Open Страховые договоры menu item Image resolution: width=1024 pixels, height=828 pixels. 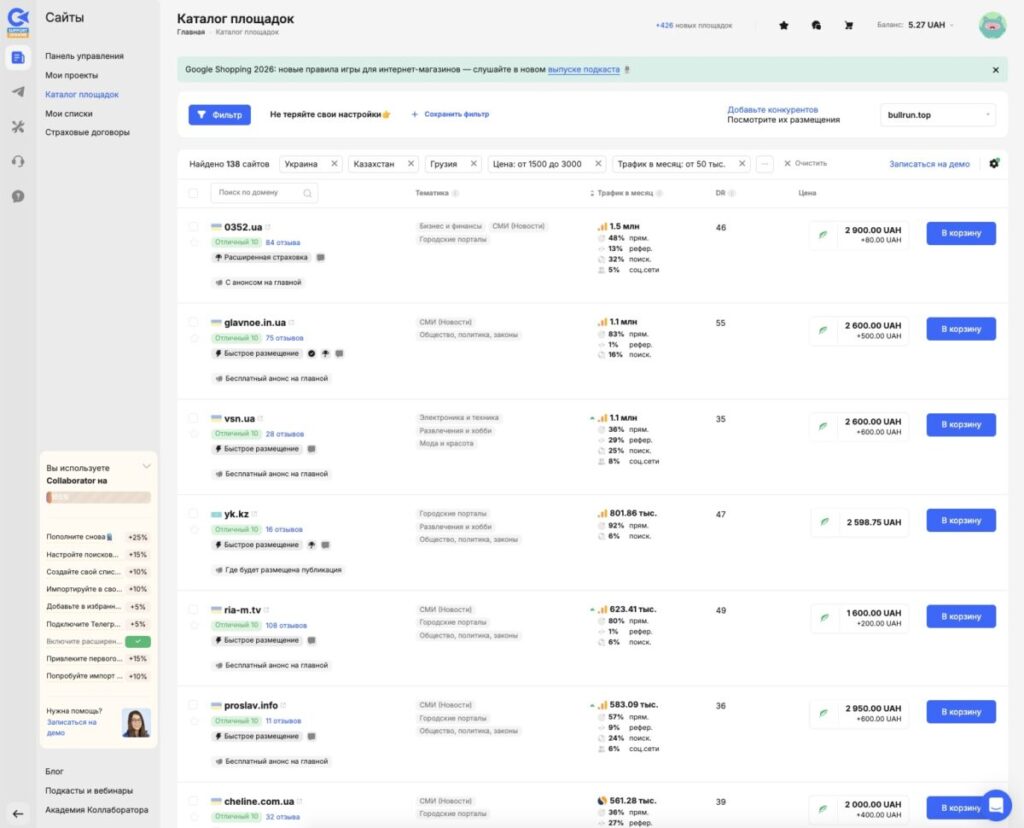[x=88, y=132]
